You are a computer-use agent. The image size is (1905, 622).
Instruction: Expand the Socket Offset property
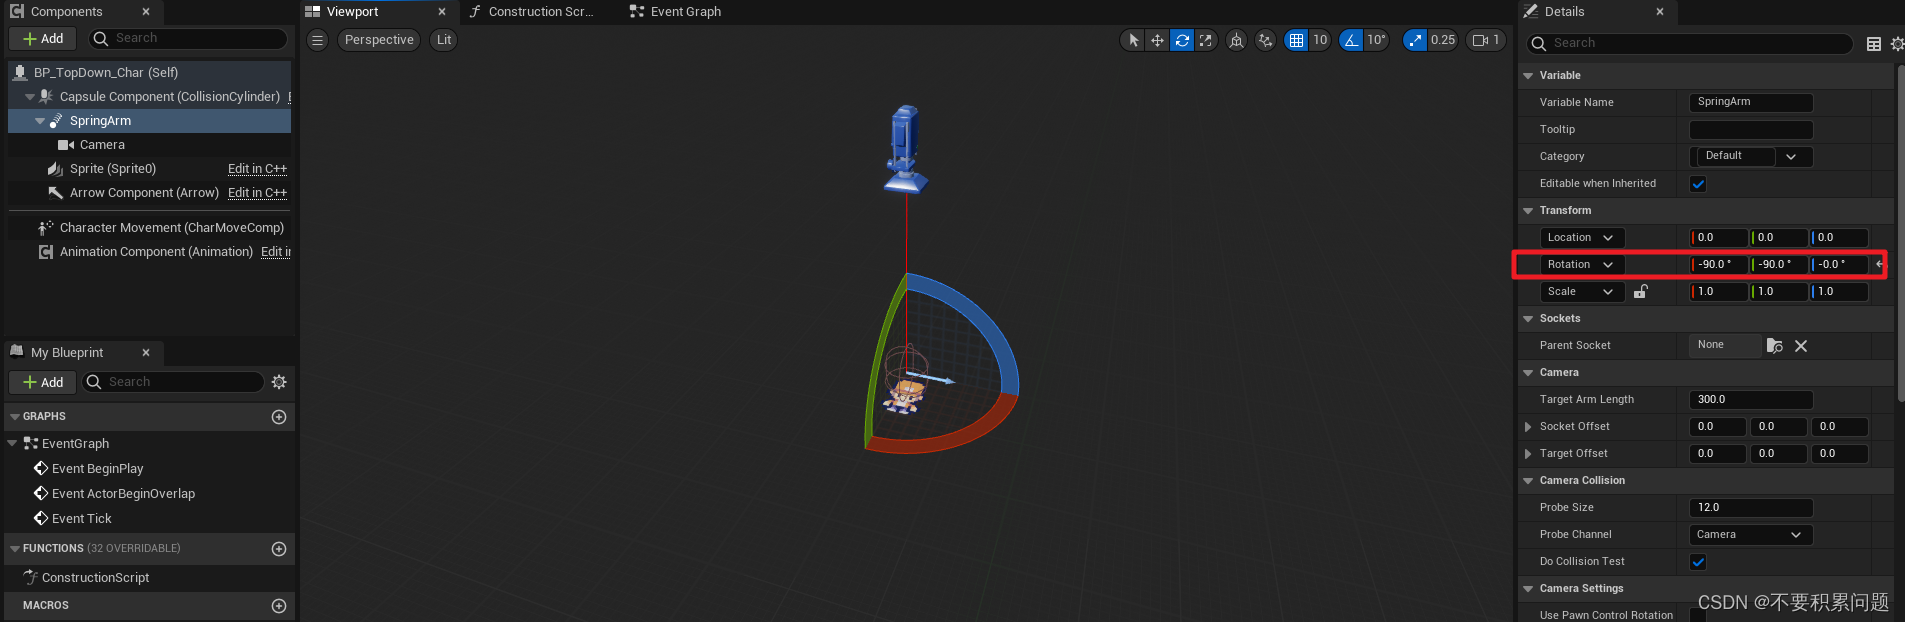[1528, 427]
